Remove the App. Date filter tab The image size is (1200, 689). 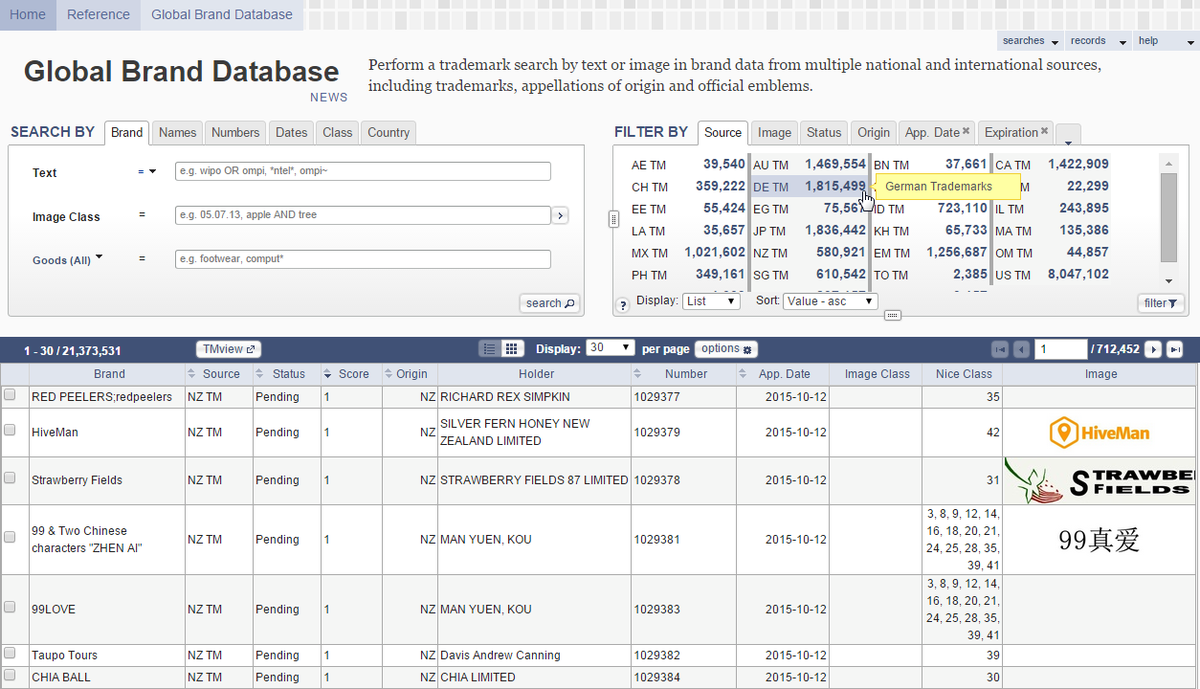pyautogui.click(x=966, y=131)
